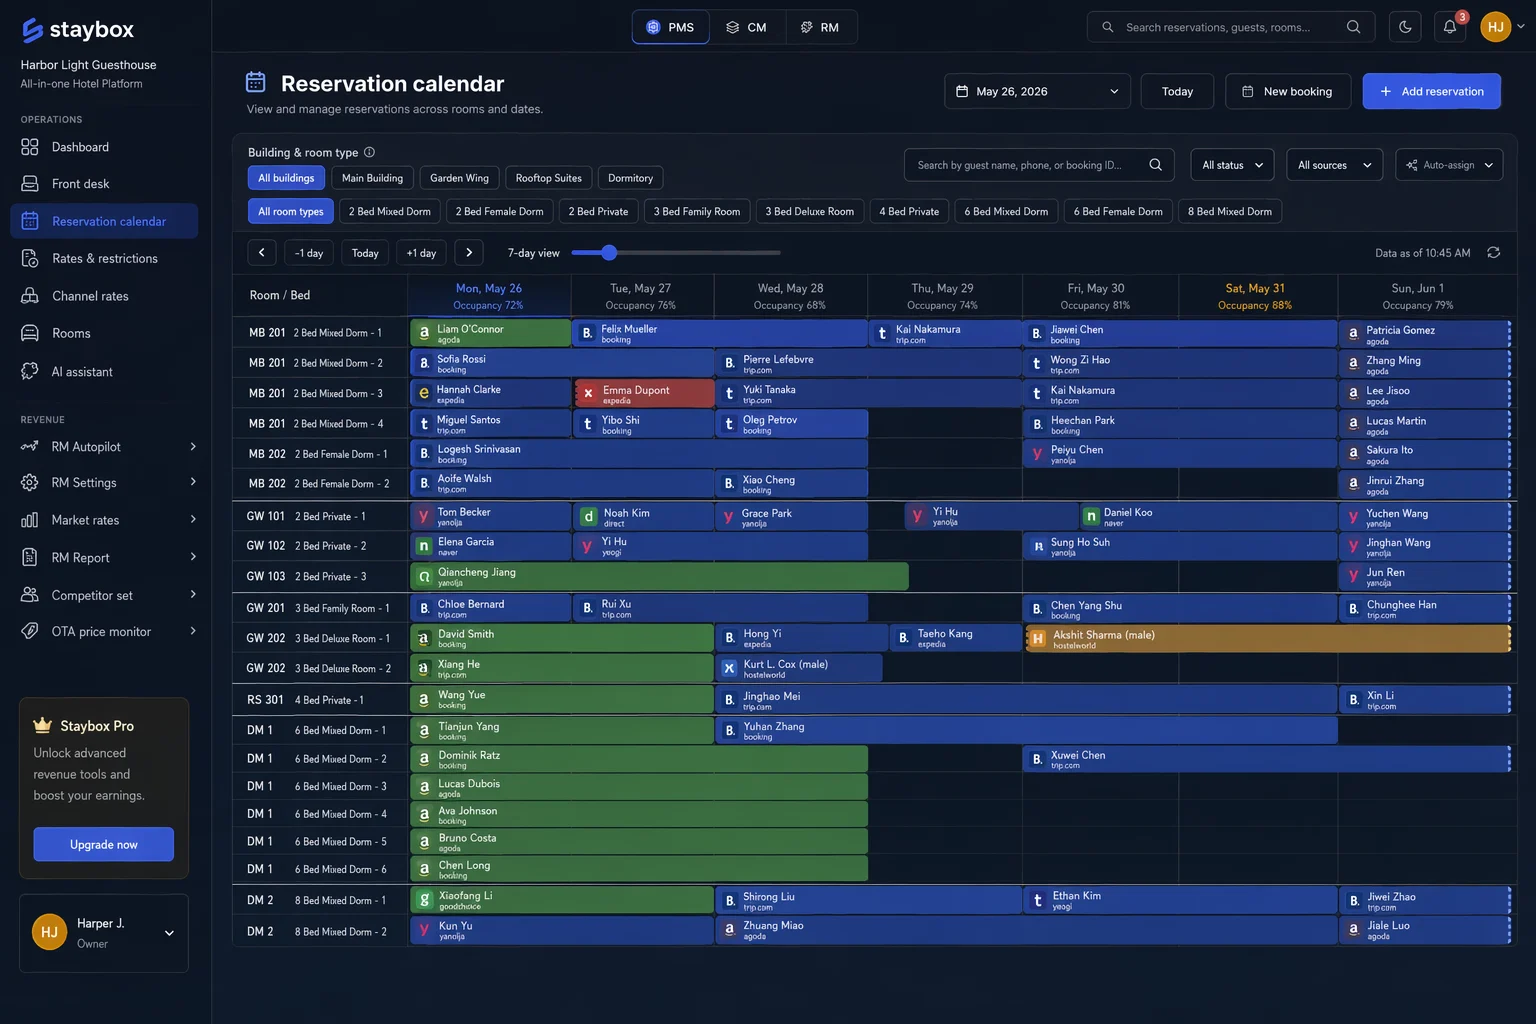The height and width of the screenshot is (1024, 1536).
Task: Click the Building & room type info icon
Action: point(369,152)
